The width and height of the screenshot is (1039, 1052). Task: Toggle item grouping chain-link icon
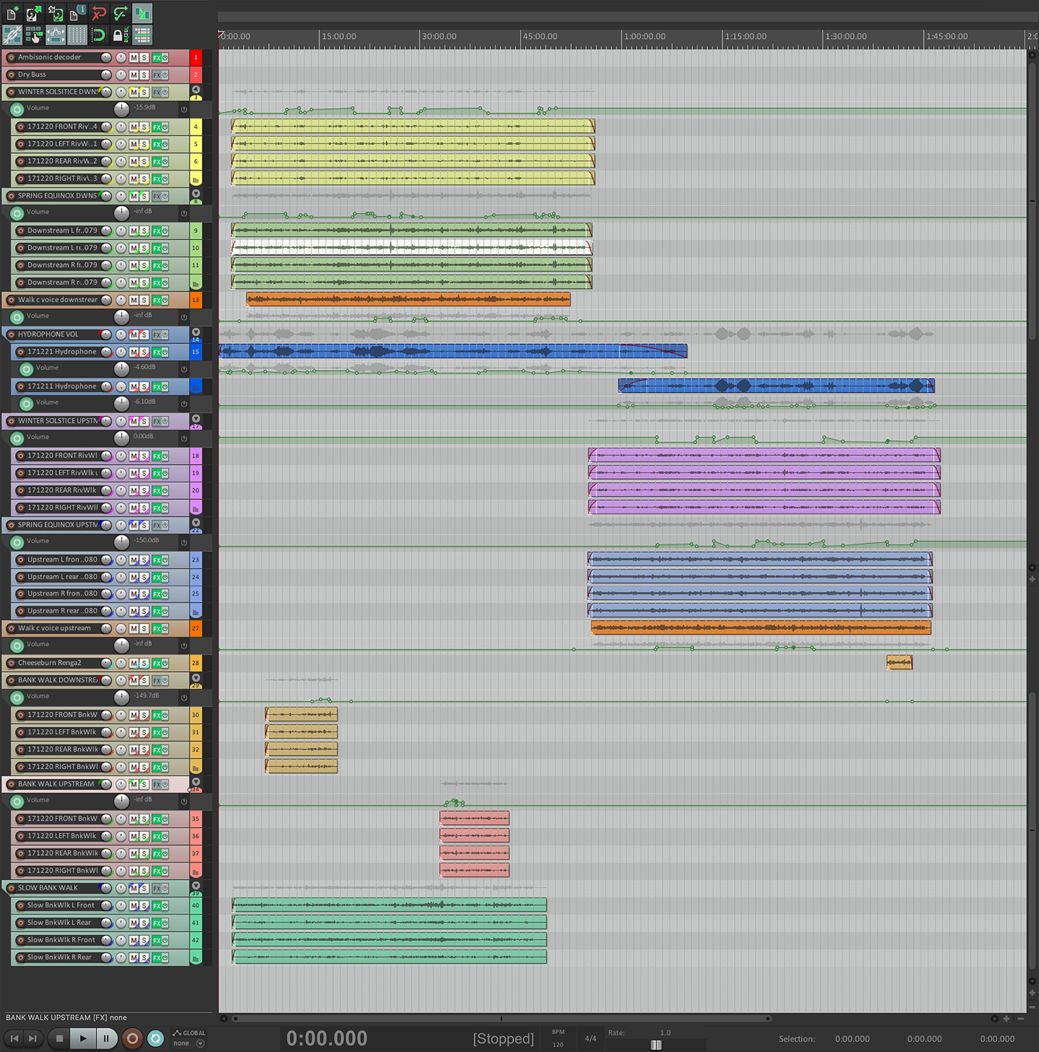pos(12,36)
